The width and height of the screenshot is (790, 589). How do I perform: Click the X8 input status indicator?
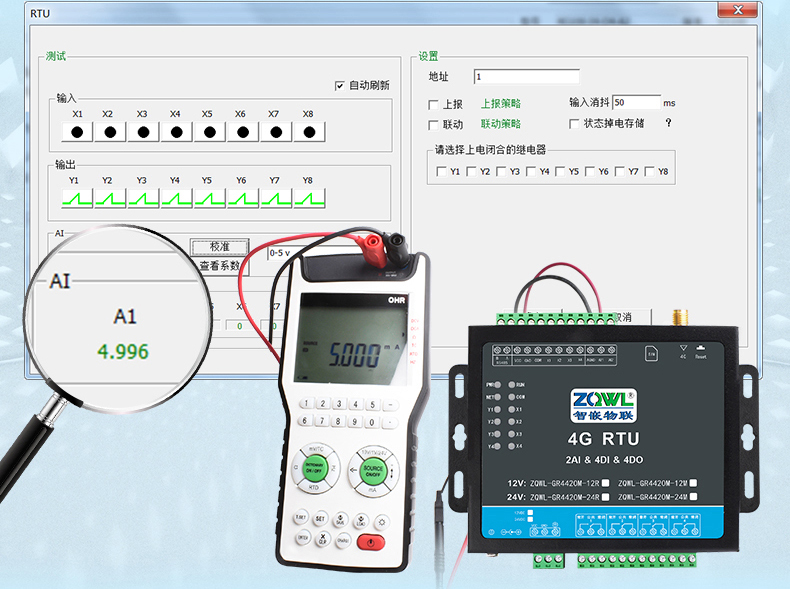pos(309,132)
